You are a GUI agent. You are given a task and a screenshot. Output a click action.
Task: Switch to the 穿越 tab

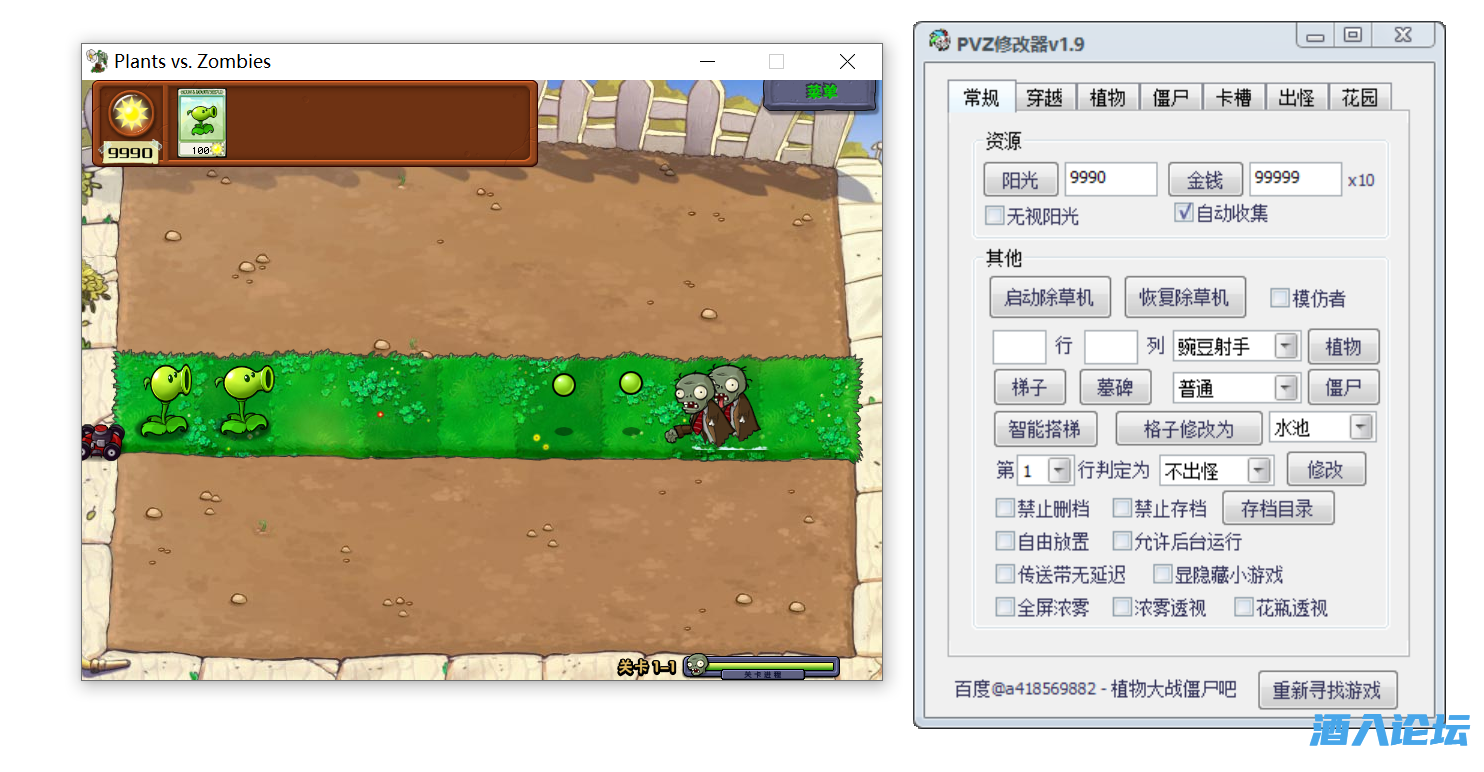[1044, 97]
